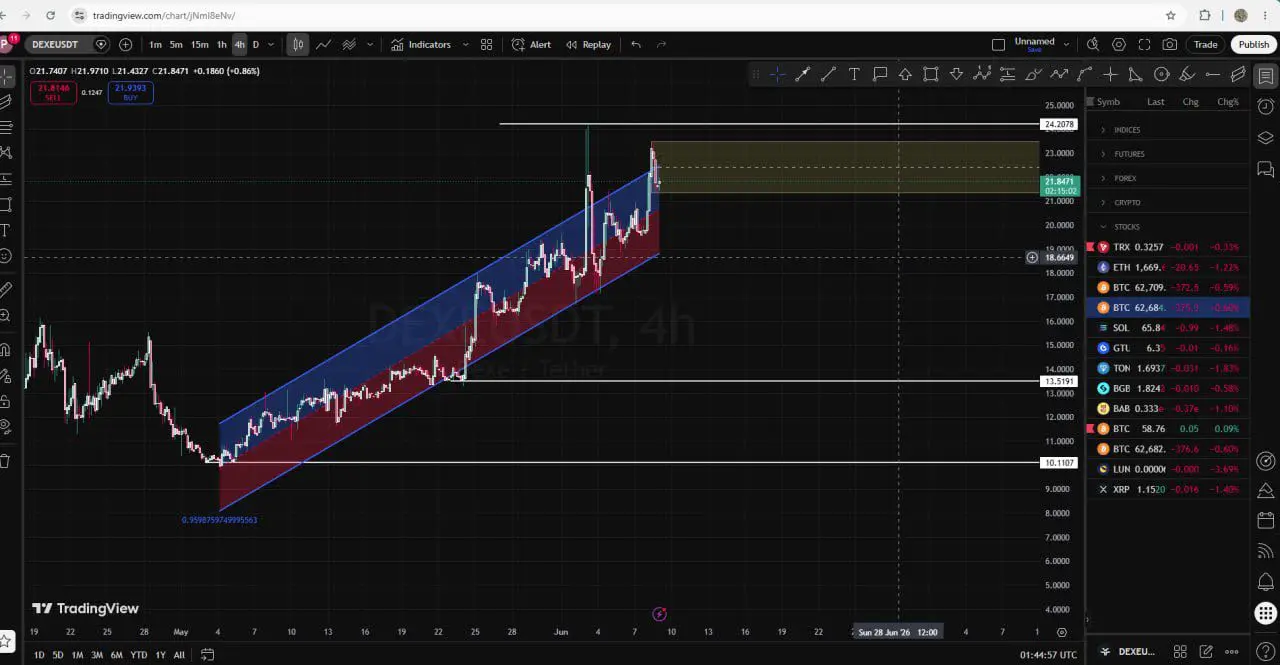Viewport: 1280px width, 665px height.
Task: Select the callout comment tool
Action: click(880, 74)
